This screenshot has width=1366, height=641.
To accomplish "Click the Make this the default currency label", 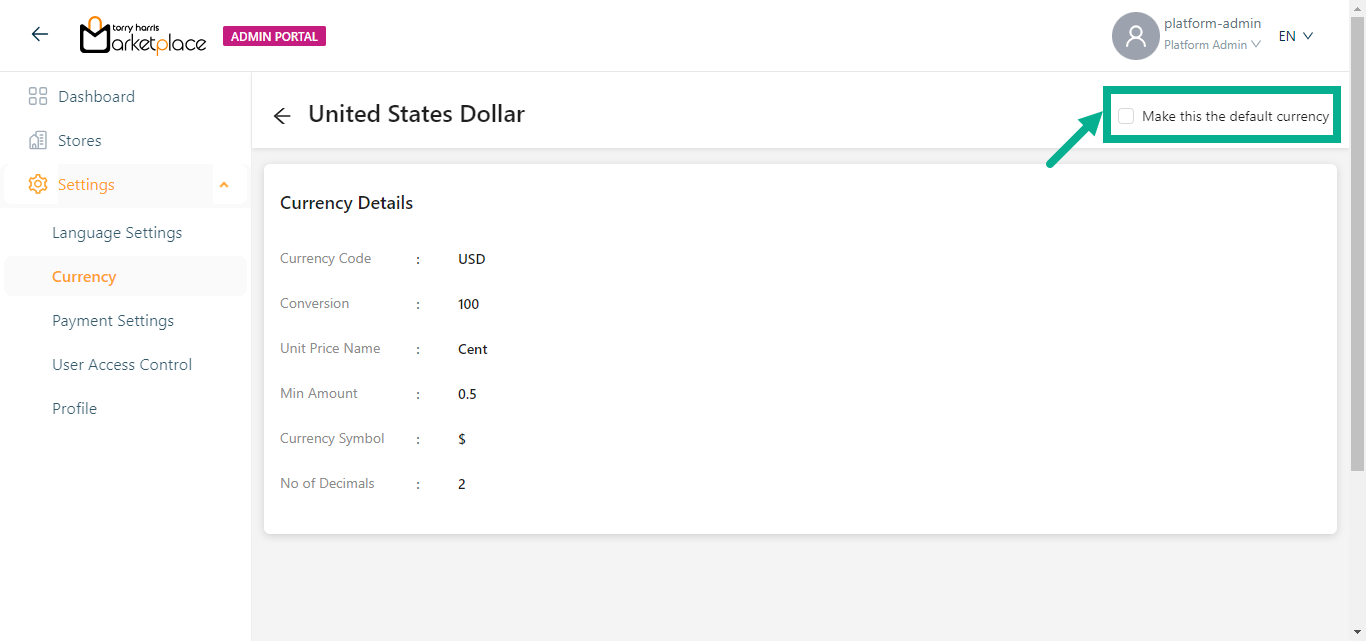I will 1235,116.
